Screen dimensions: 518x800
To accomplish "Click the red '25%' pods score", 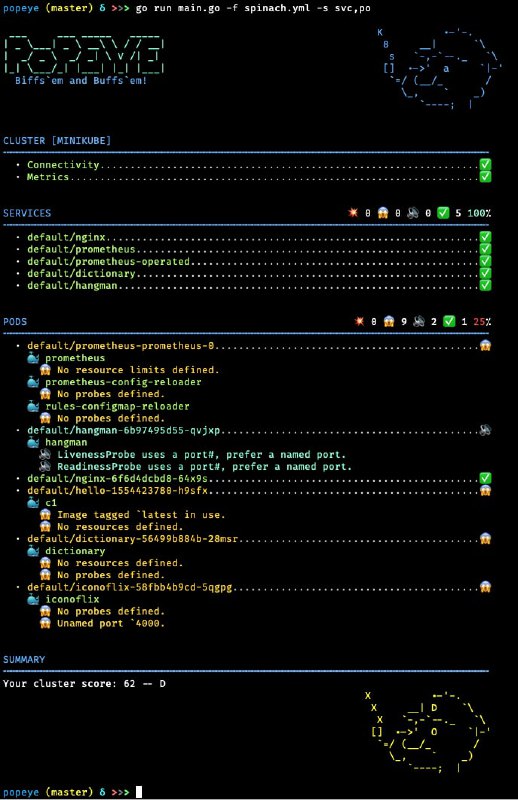I will [482, 321].
